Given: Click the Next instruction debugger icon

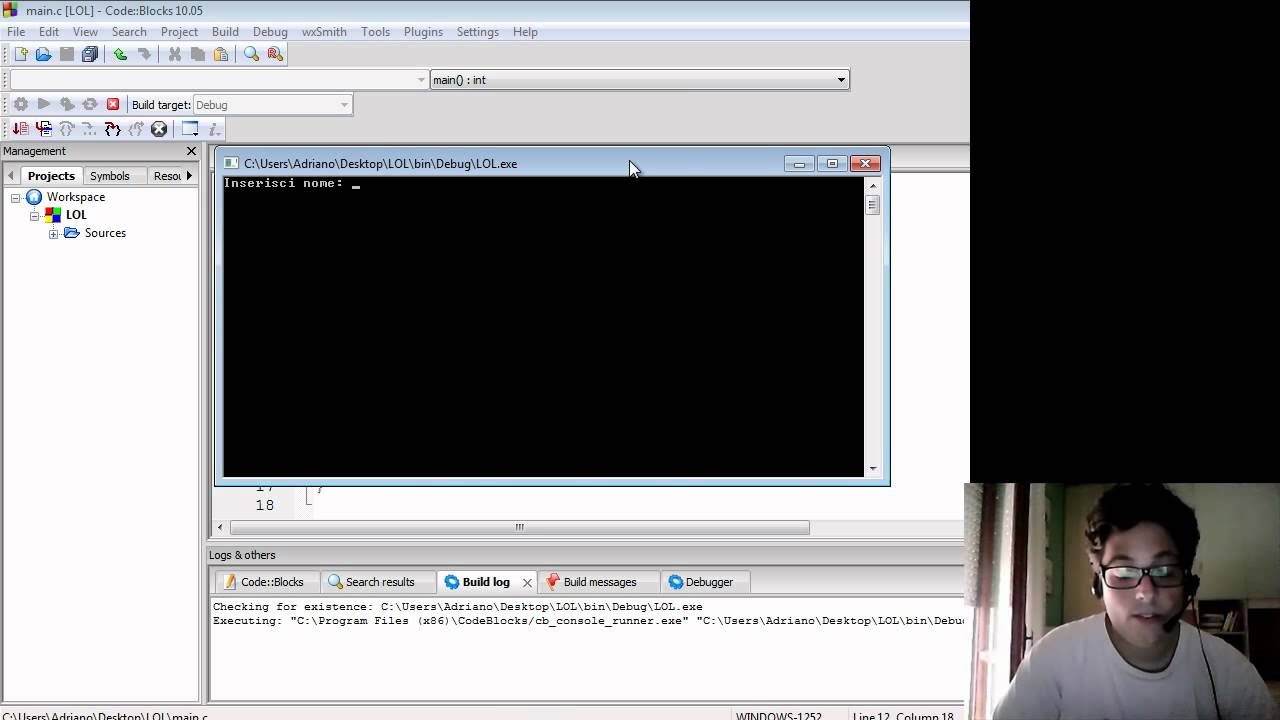Looking at the screenshot, I should click(90, 129).
